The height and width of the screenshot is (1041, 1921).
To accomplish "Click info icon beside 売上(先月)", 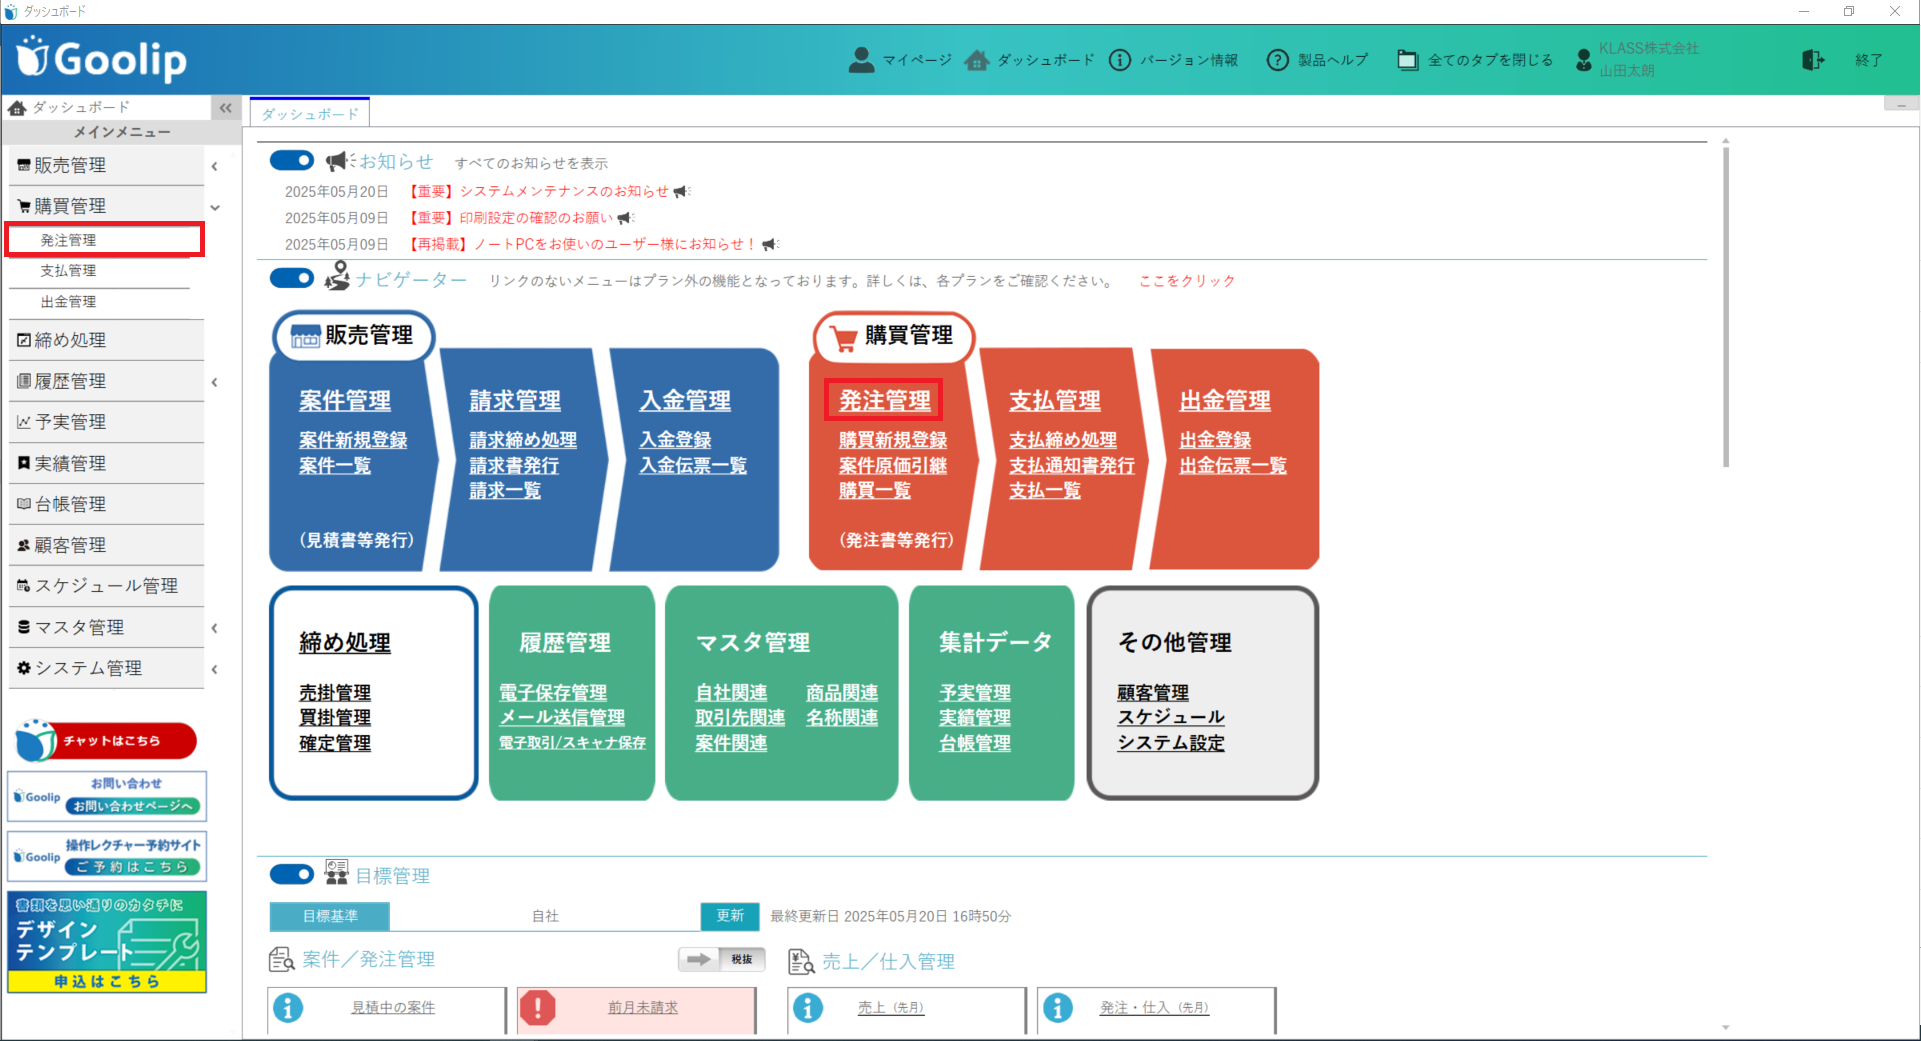I will pyautogui.click(x=808, y=1007).
